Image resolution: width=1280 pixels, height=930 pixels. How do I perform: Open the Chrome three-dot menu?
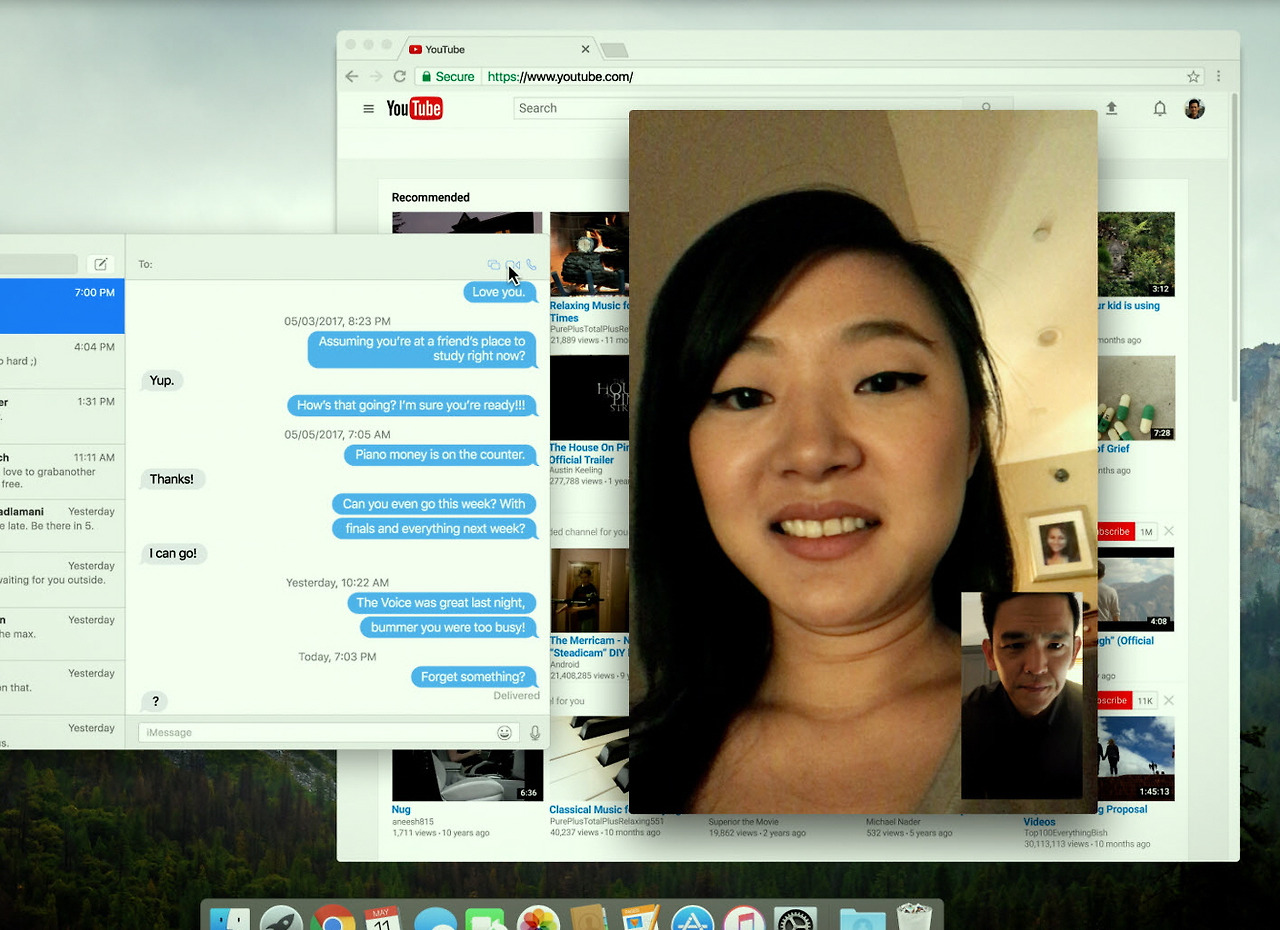(x=1218, y=77)
